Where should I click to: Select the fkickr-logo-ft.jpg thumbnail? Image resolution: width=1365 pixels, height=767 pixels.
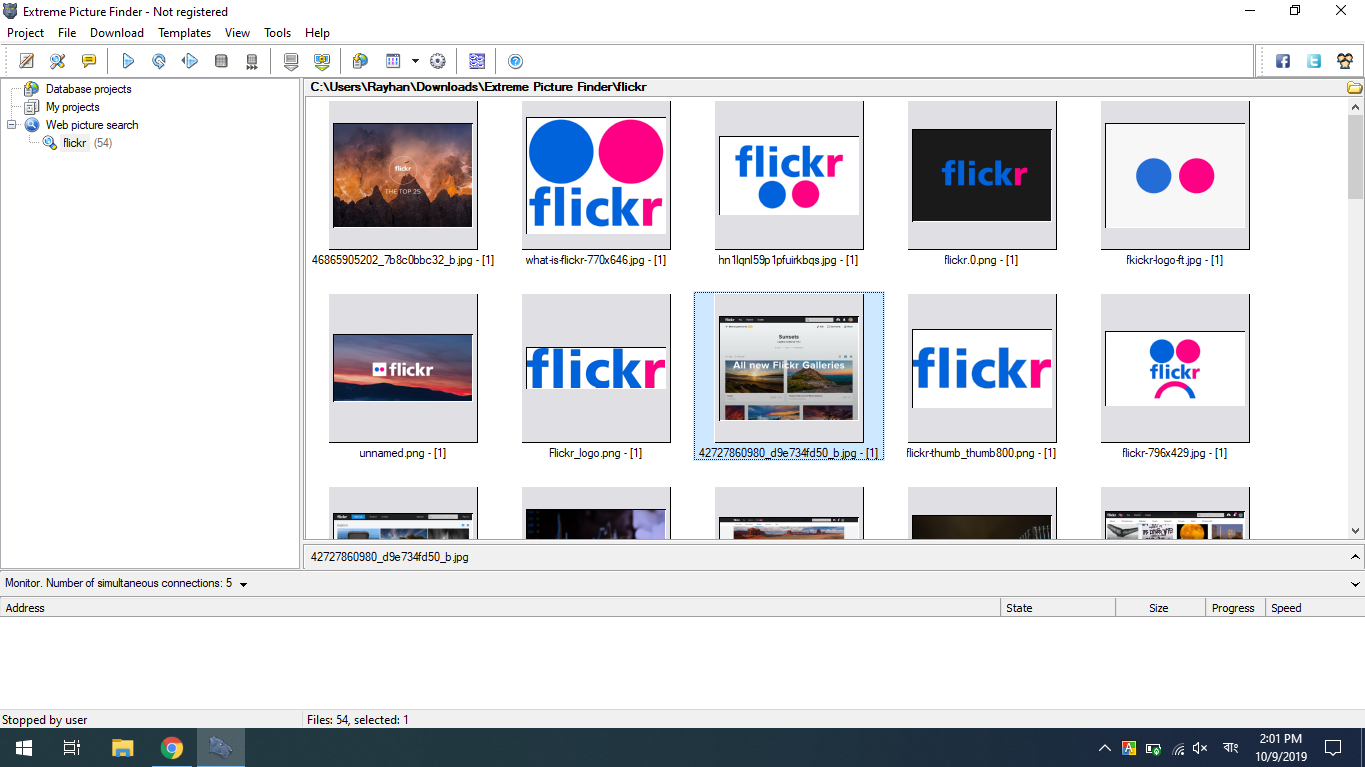coord(1175,175)
